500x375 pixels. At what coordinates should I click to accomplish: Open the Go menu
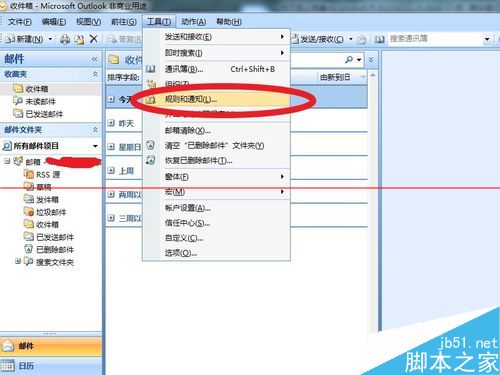coord(124,22)
